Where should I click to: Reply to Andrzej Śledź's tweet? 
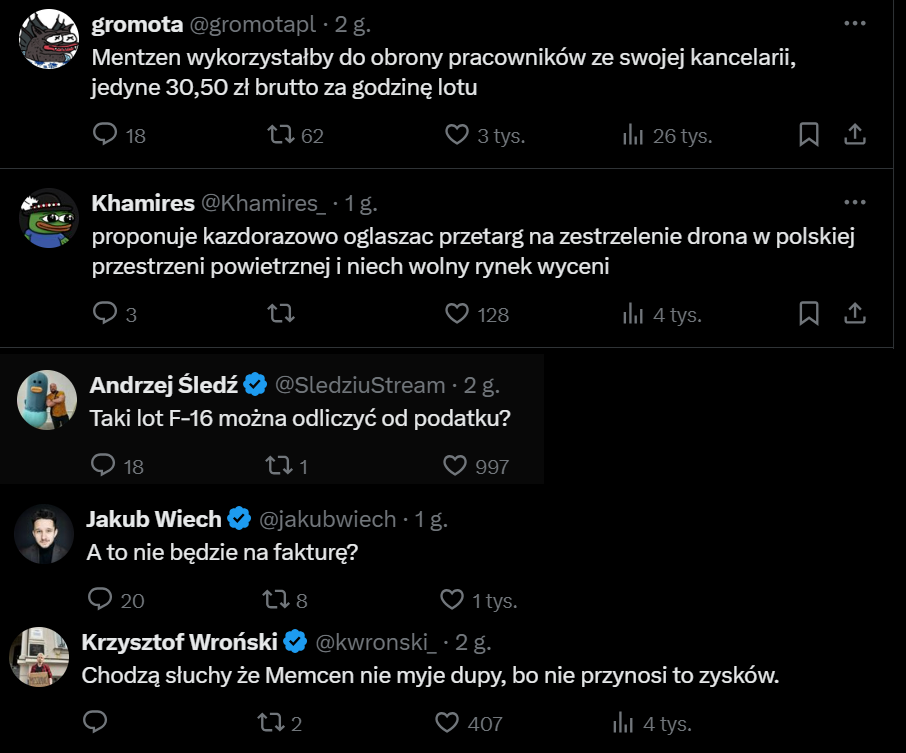click(104, 465)
